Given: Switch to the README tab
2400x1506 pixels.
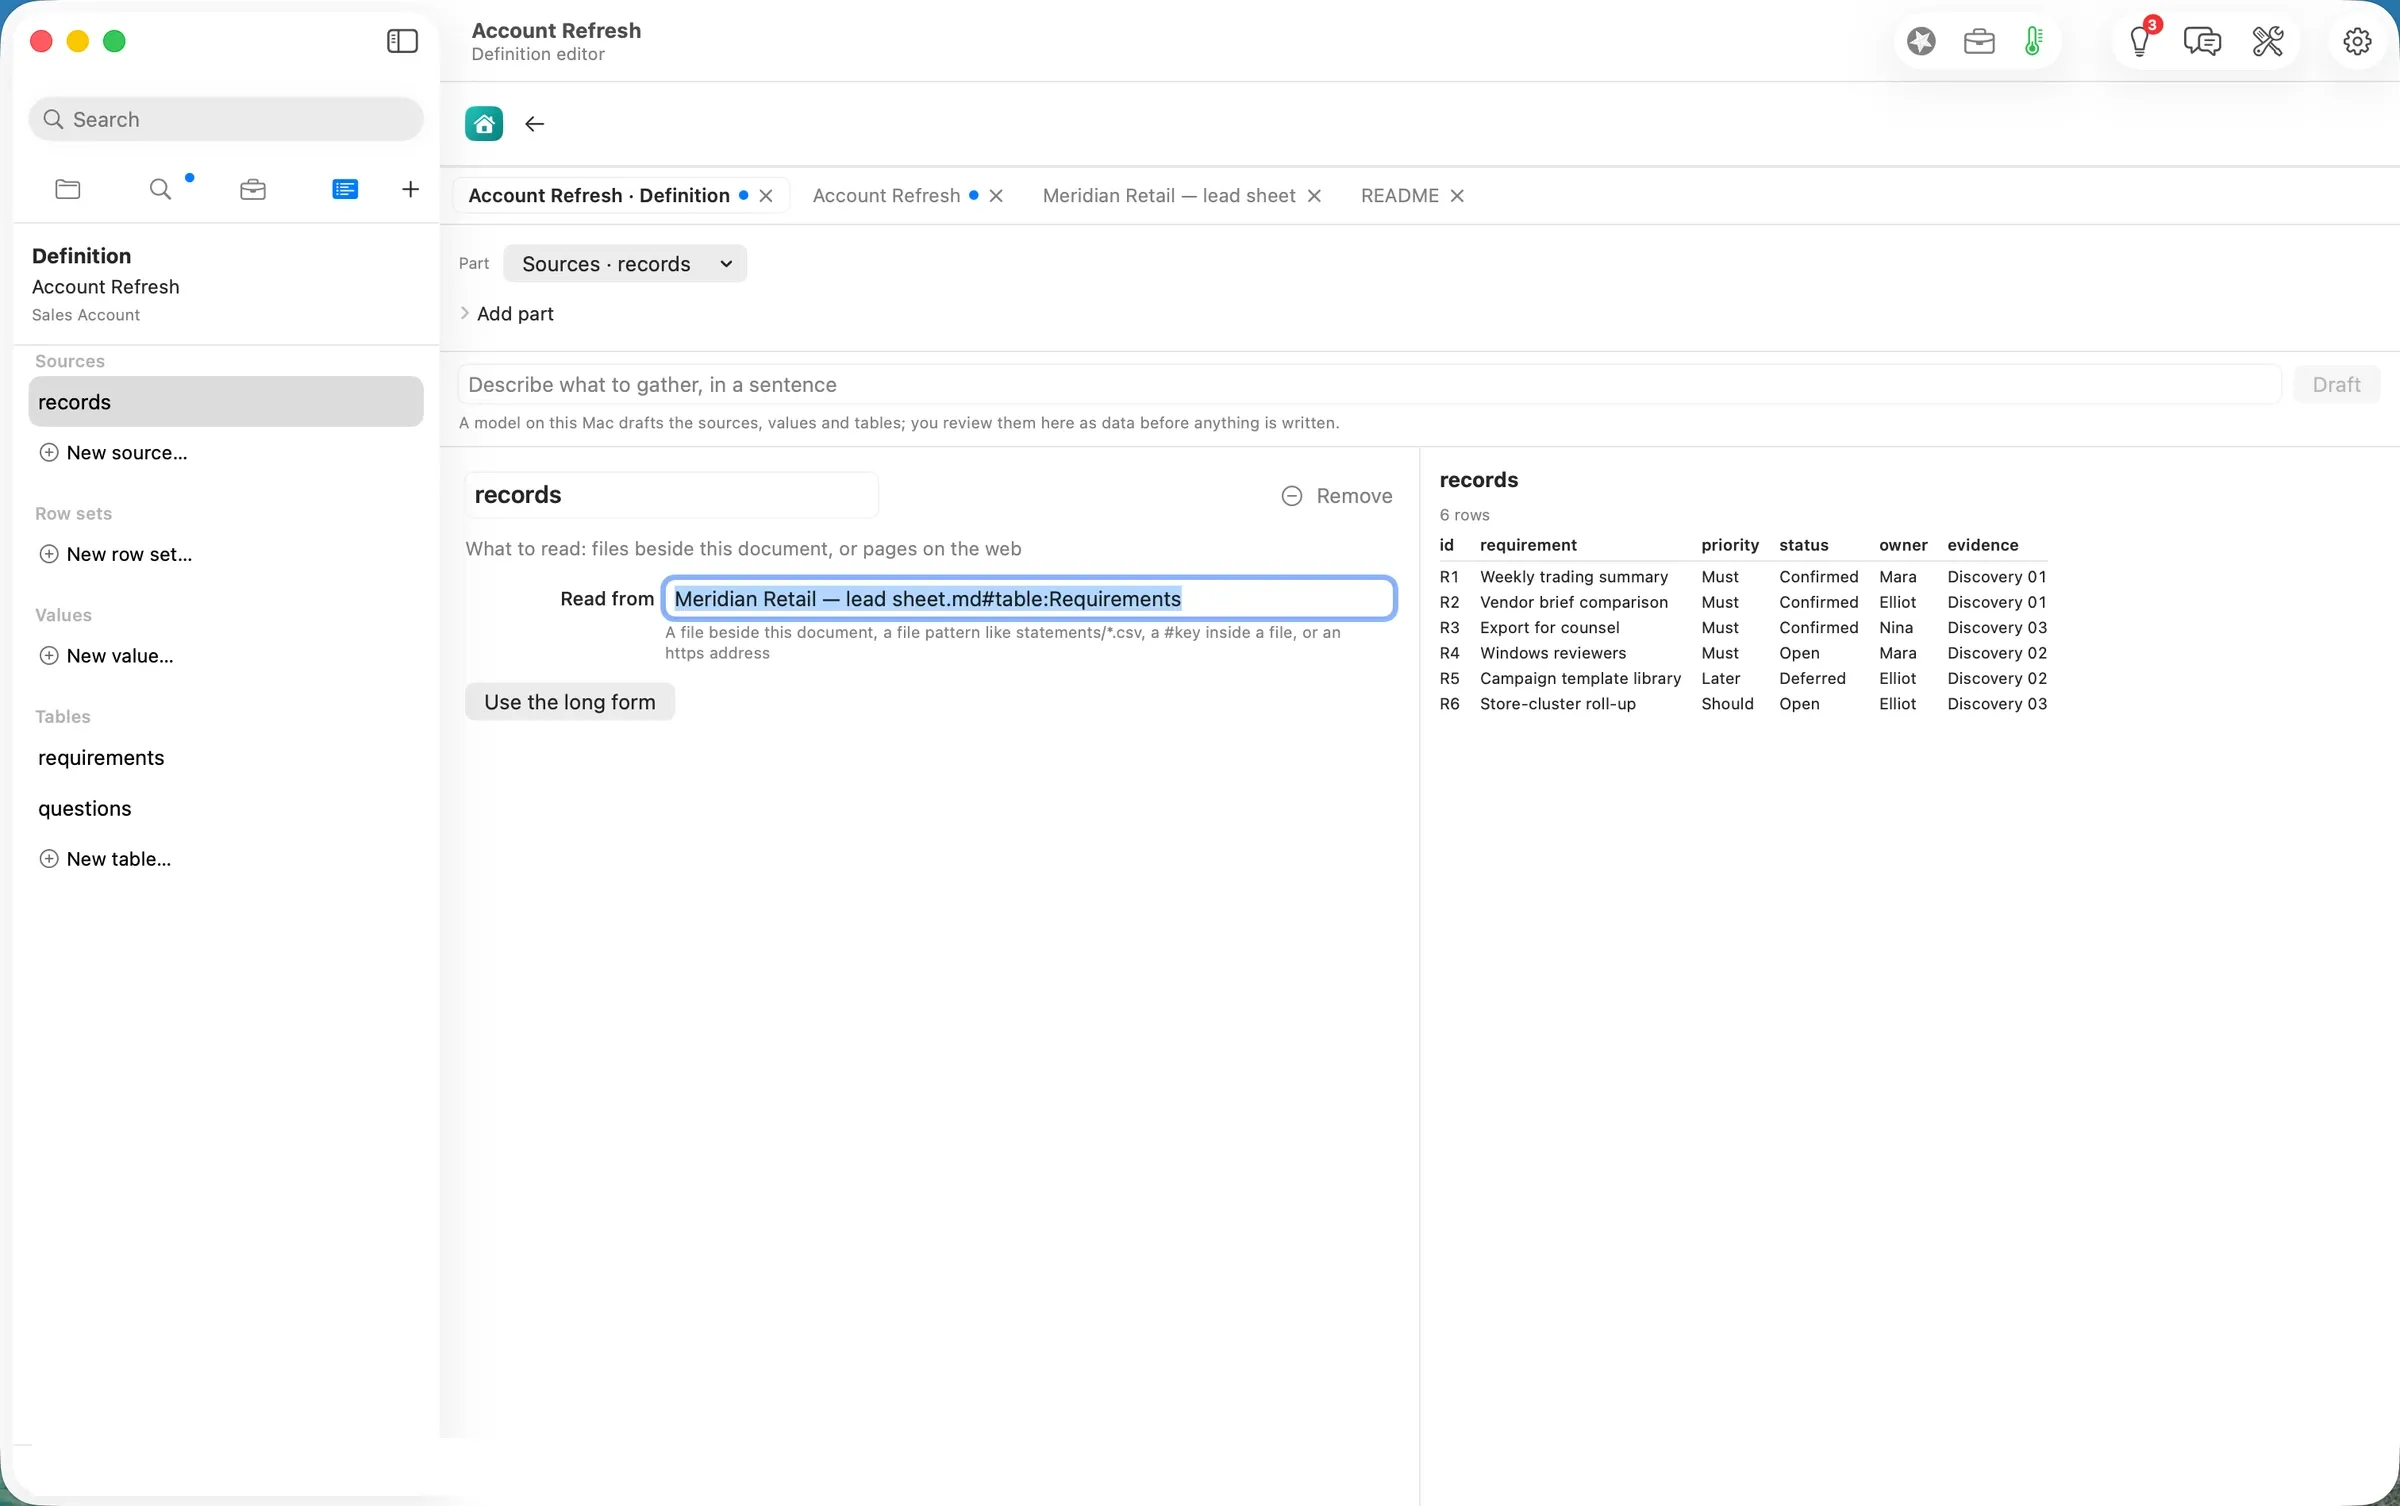Looking at the screenshot, I should coord(1399,196).
